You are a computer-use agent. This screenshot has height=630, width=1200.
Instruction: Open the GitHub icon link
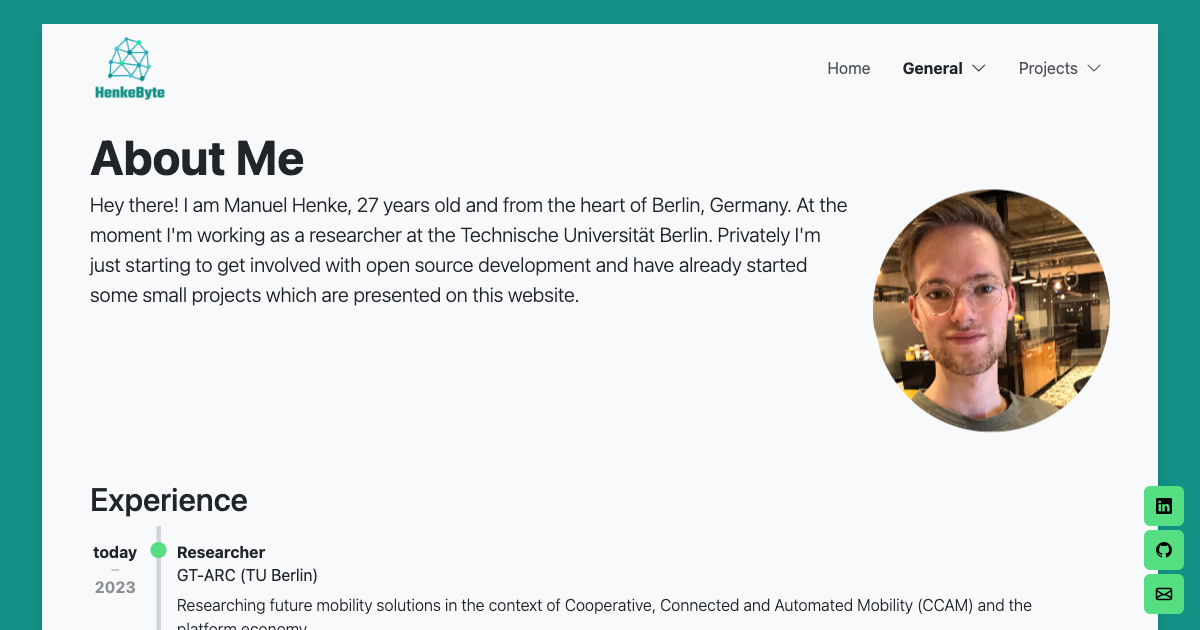tap(1163, 550)
